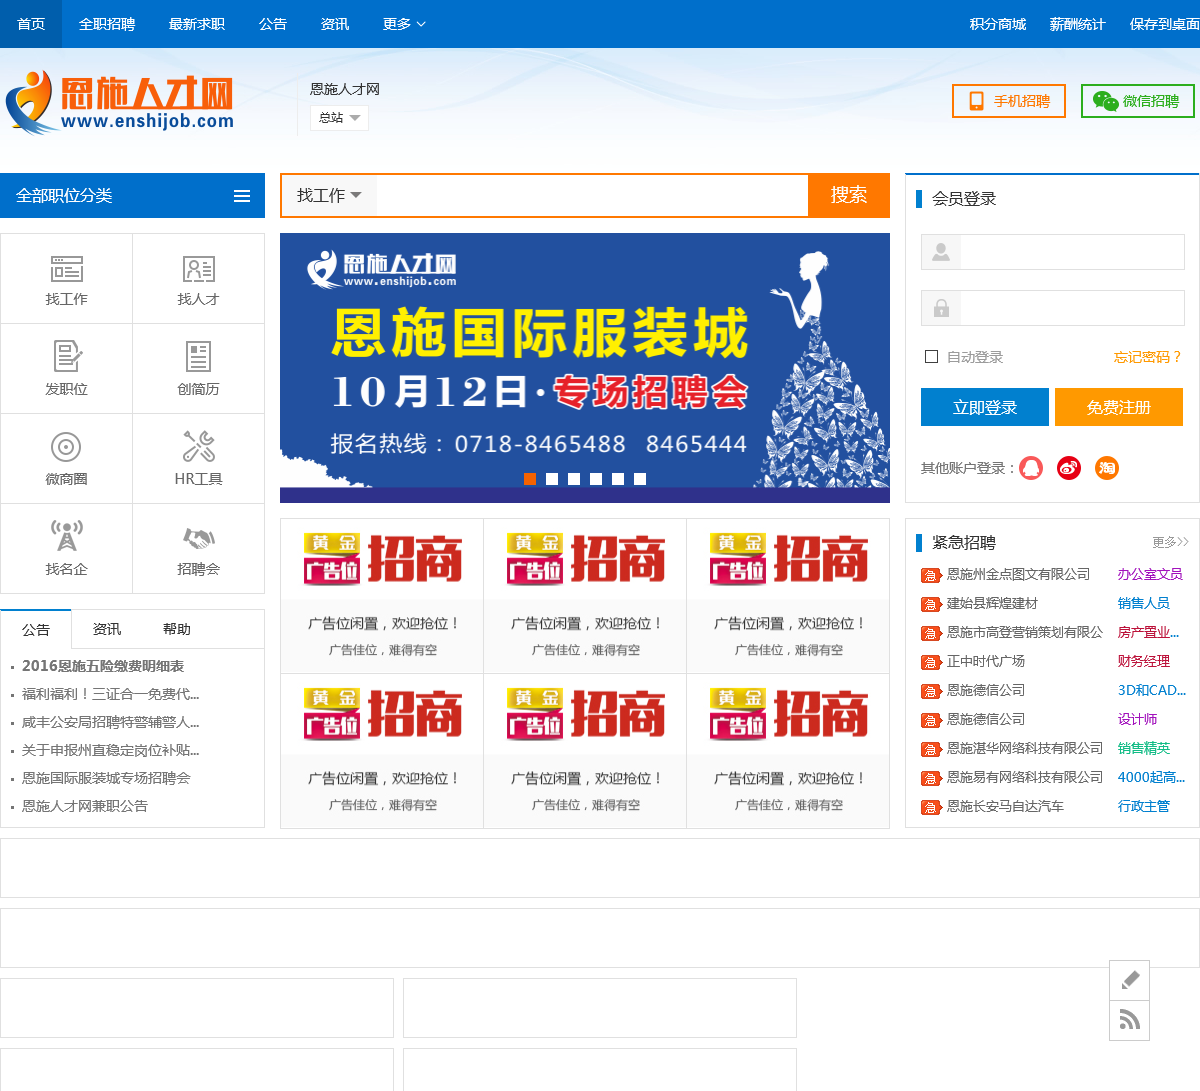Open notice 恩施国际服装城专场招聘会
The width and height of the screenshot is (1200, 1091).
click(106, 778)
